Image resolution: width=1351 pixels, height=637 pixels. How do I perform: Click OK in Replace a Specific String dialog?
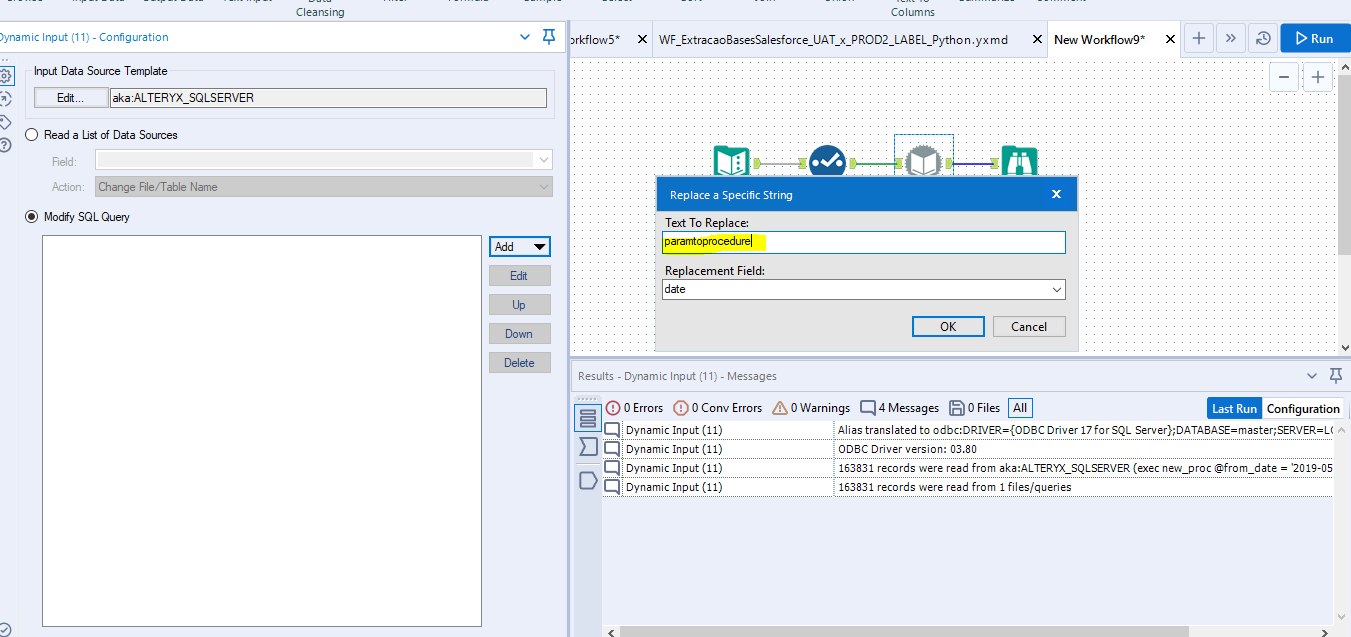click(x=947, y=326)
